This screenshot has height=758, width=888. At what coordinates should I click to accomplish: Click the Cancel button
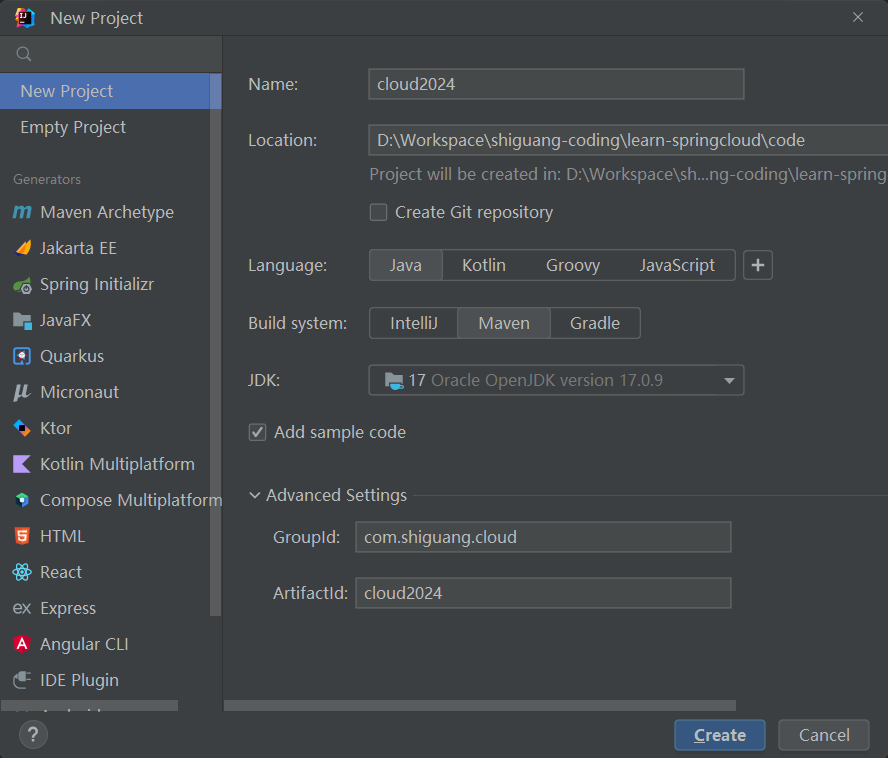point(824,735)
